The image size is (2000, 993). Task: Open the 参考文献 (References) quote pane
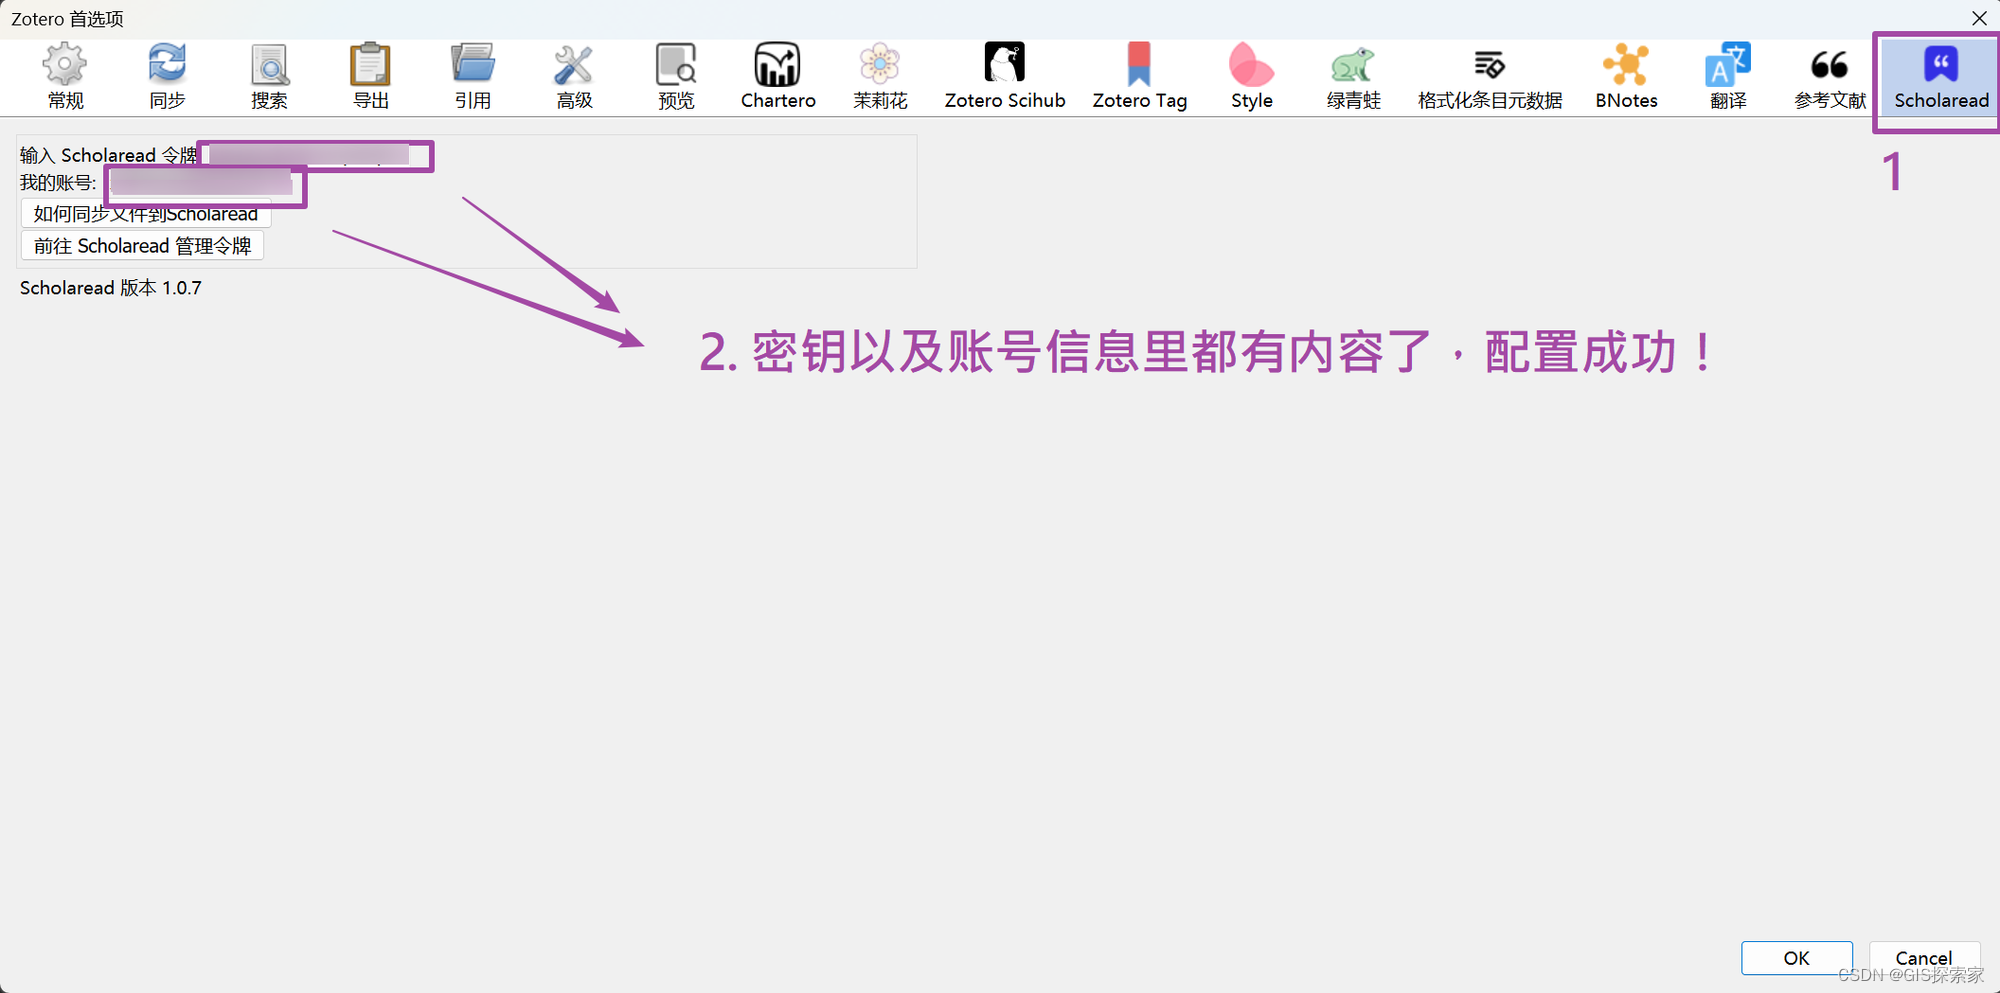click(x=1830, y=77)
